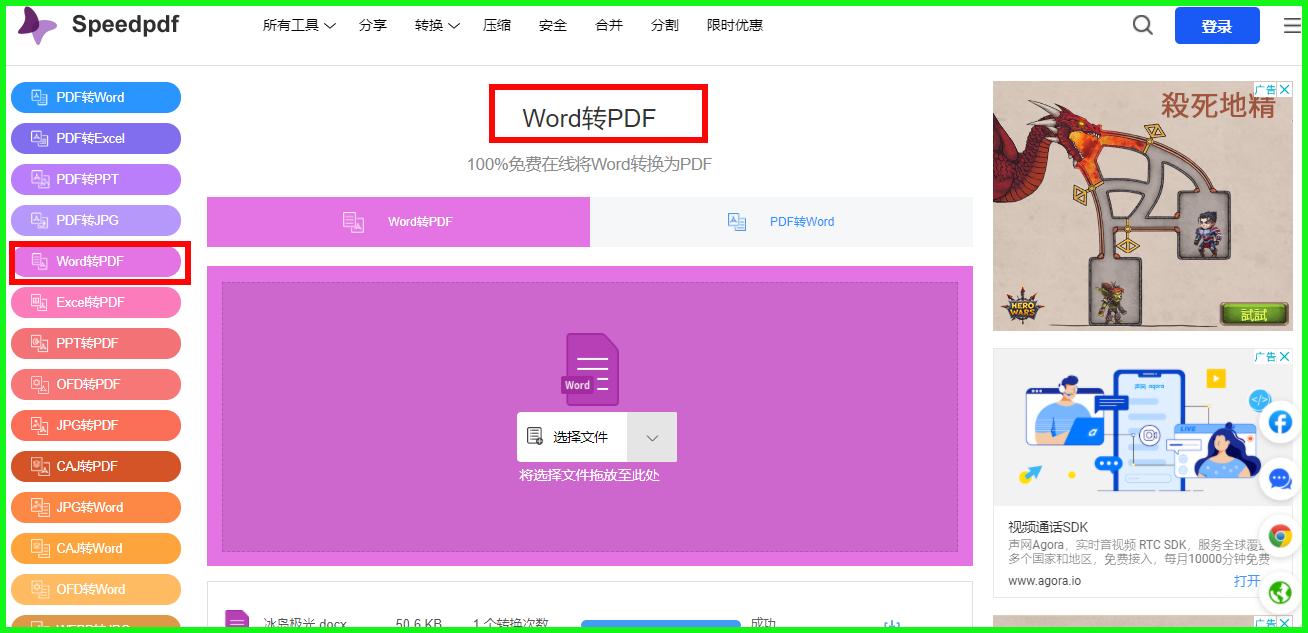1308x633 pixels.
Task: Open the file selection dropdown arrow
Action: pyautogui.click(x=652, y=437)
